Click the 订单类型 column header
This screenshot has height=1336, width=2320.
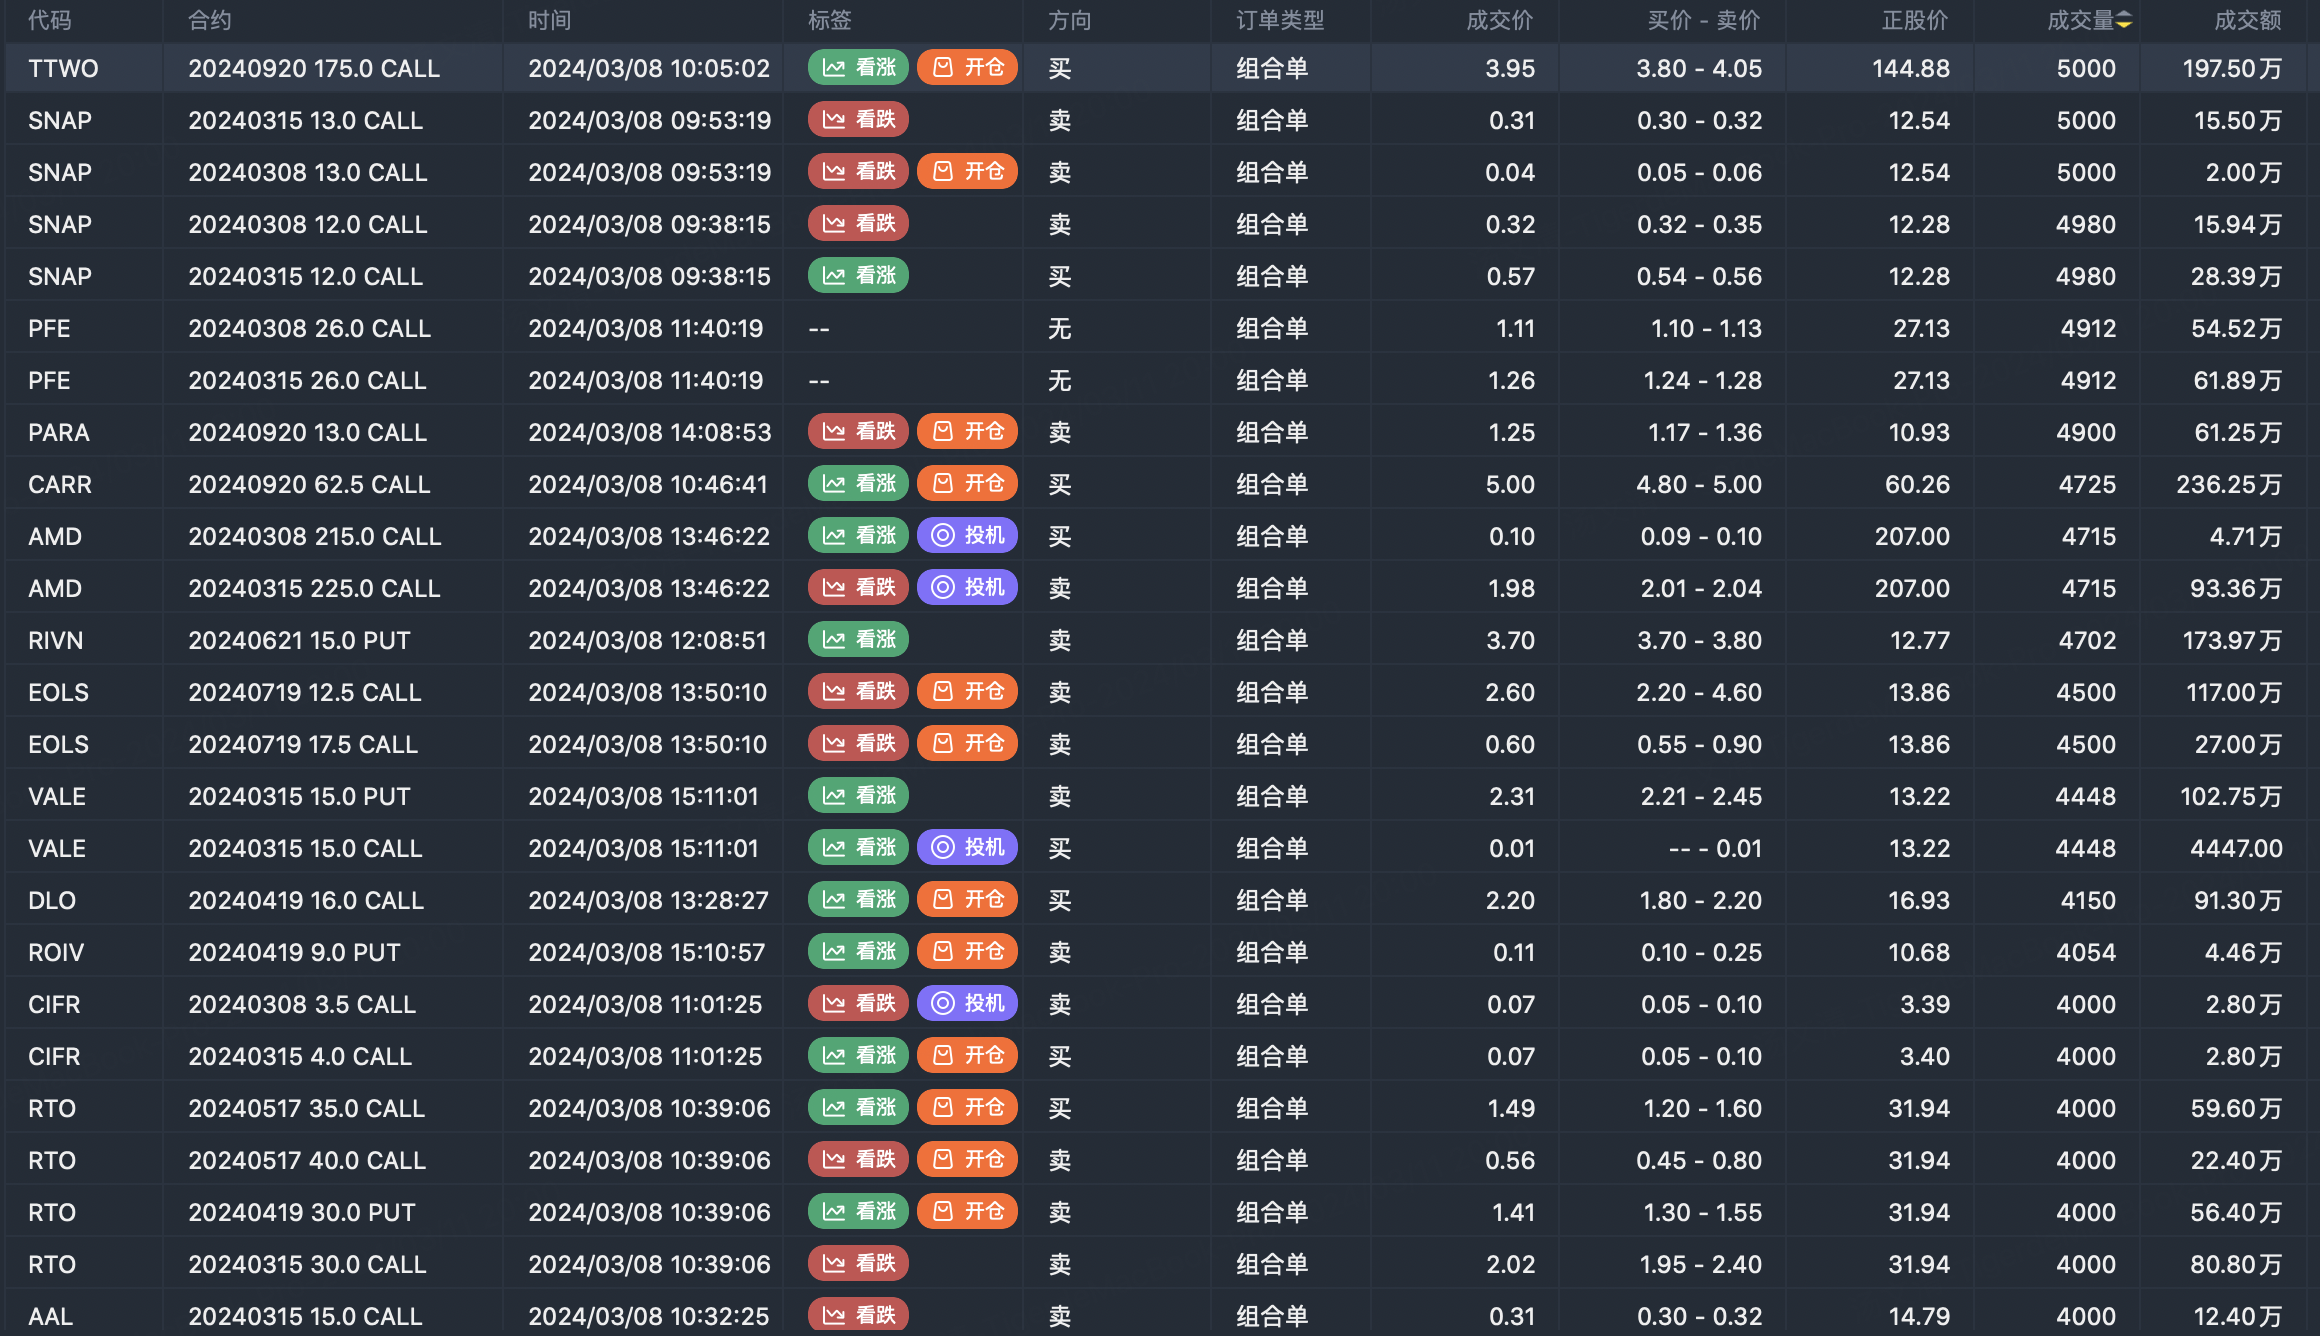pos(1279,20)
